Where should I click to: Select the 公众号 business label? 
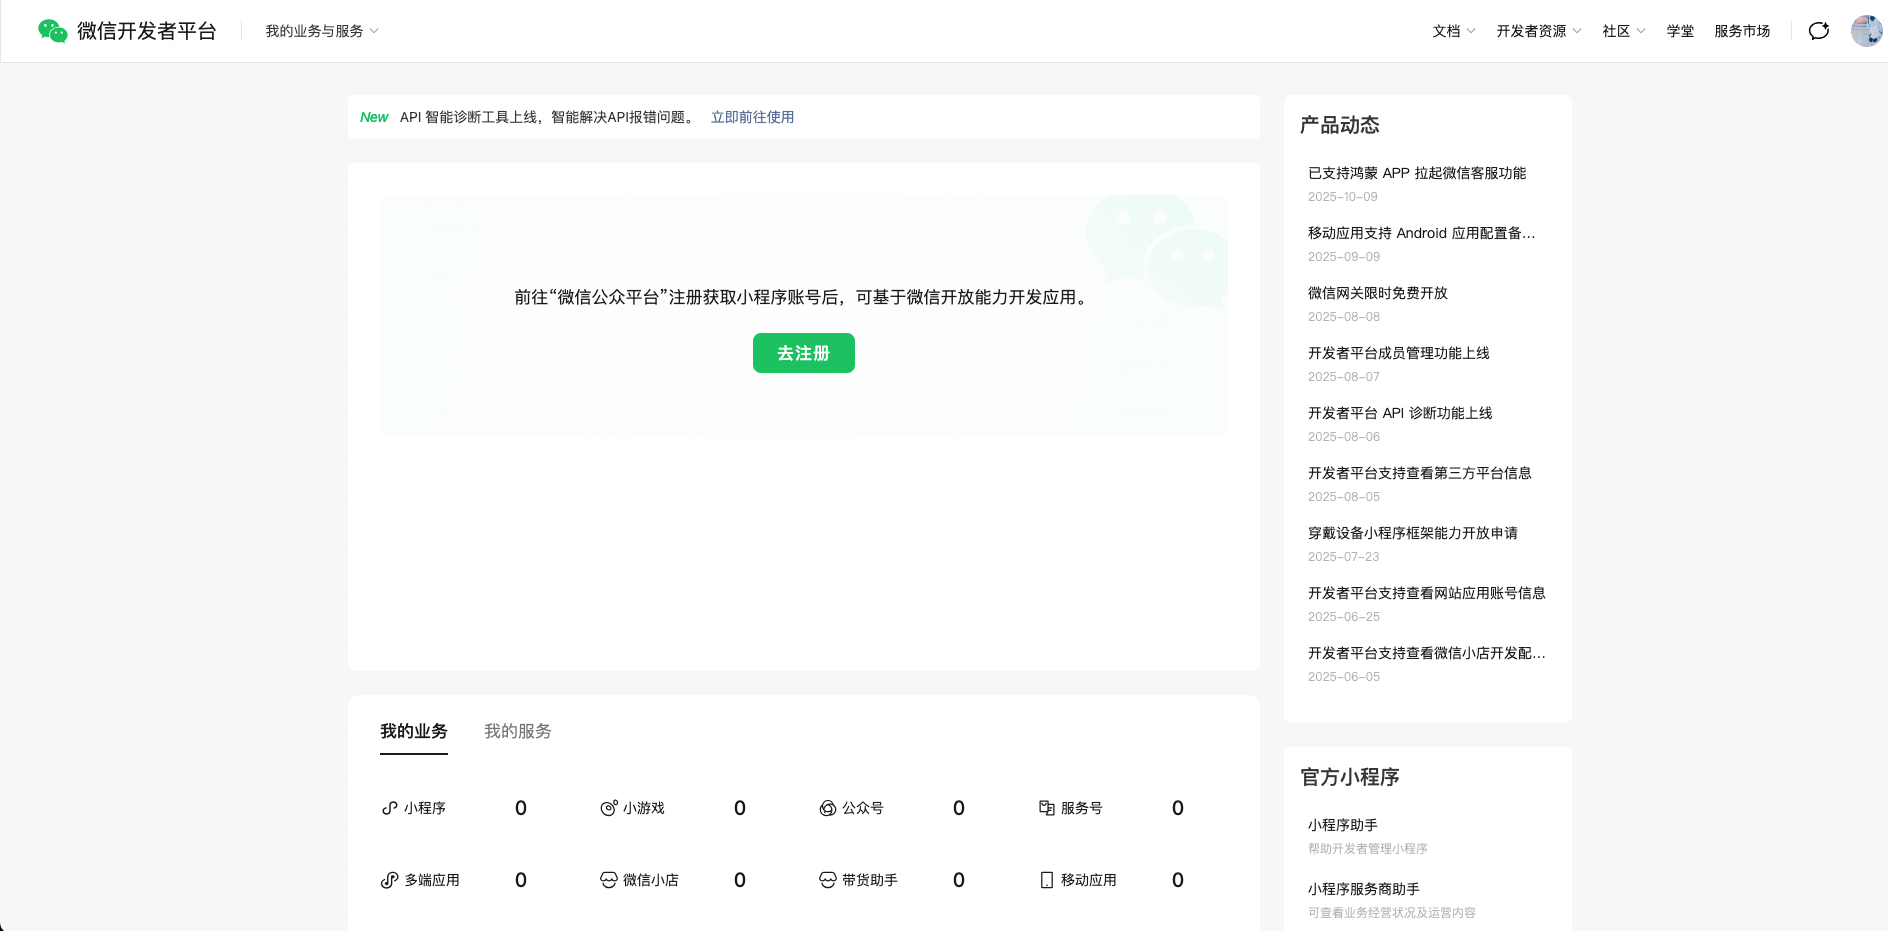(x=863, y=808)
